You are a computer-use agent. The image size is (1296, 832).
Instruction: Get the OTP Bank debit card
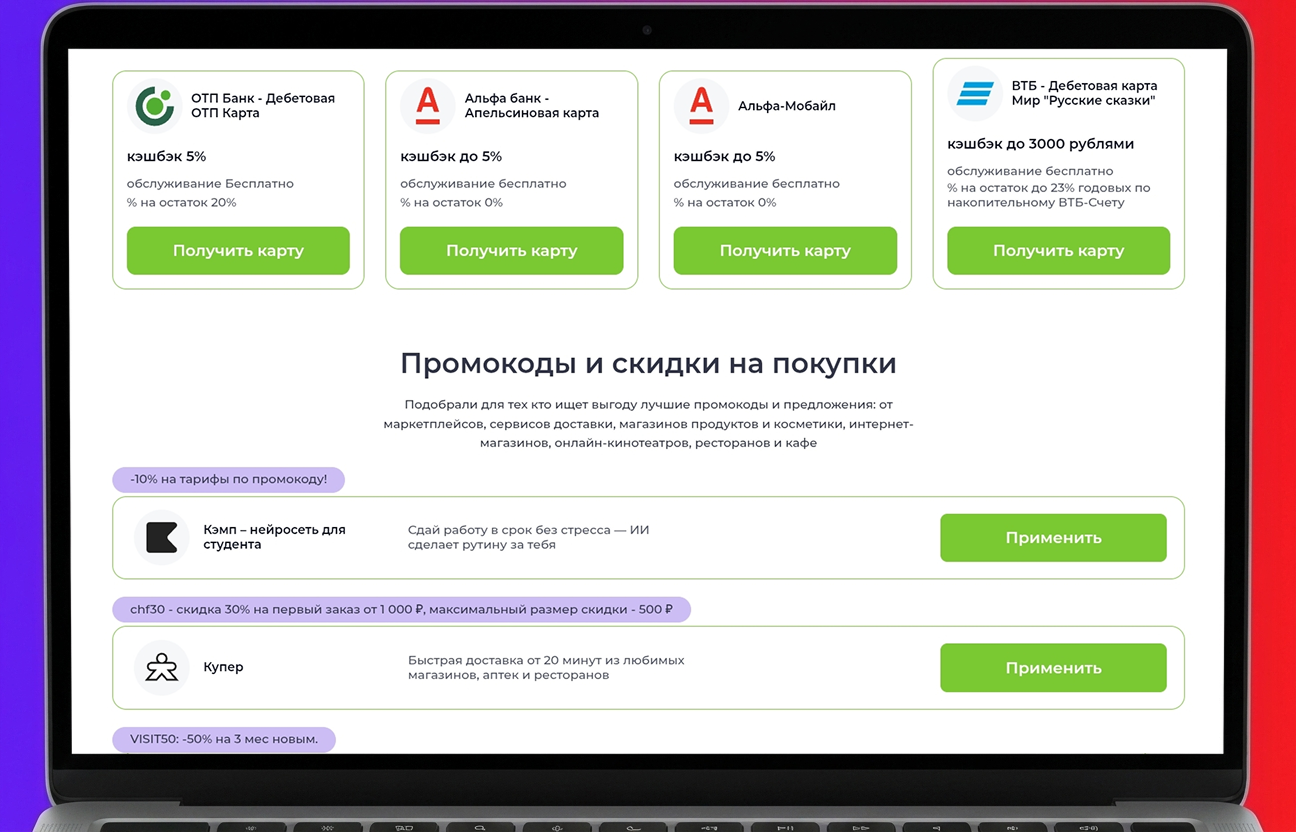pos(238,251)
